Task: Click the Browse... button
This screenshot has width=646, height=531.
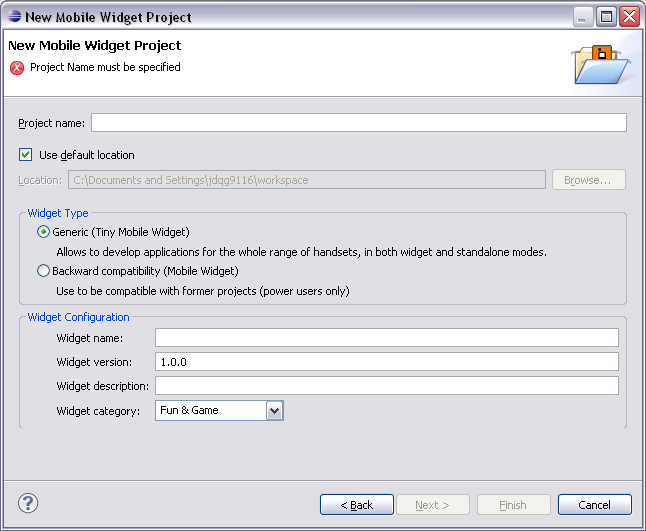Action: (x=589, y=180)
